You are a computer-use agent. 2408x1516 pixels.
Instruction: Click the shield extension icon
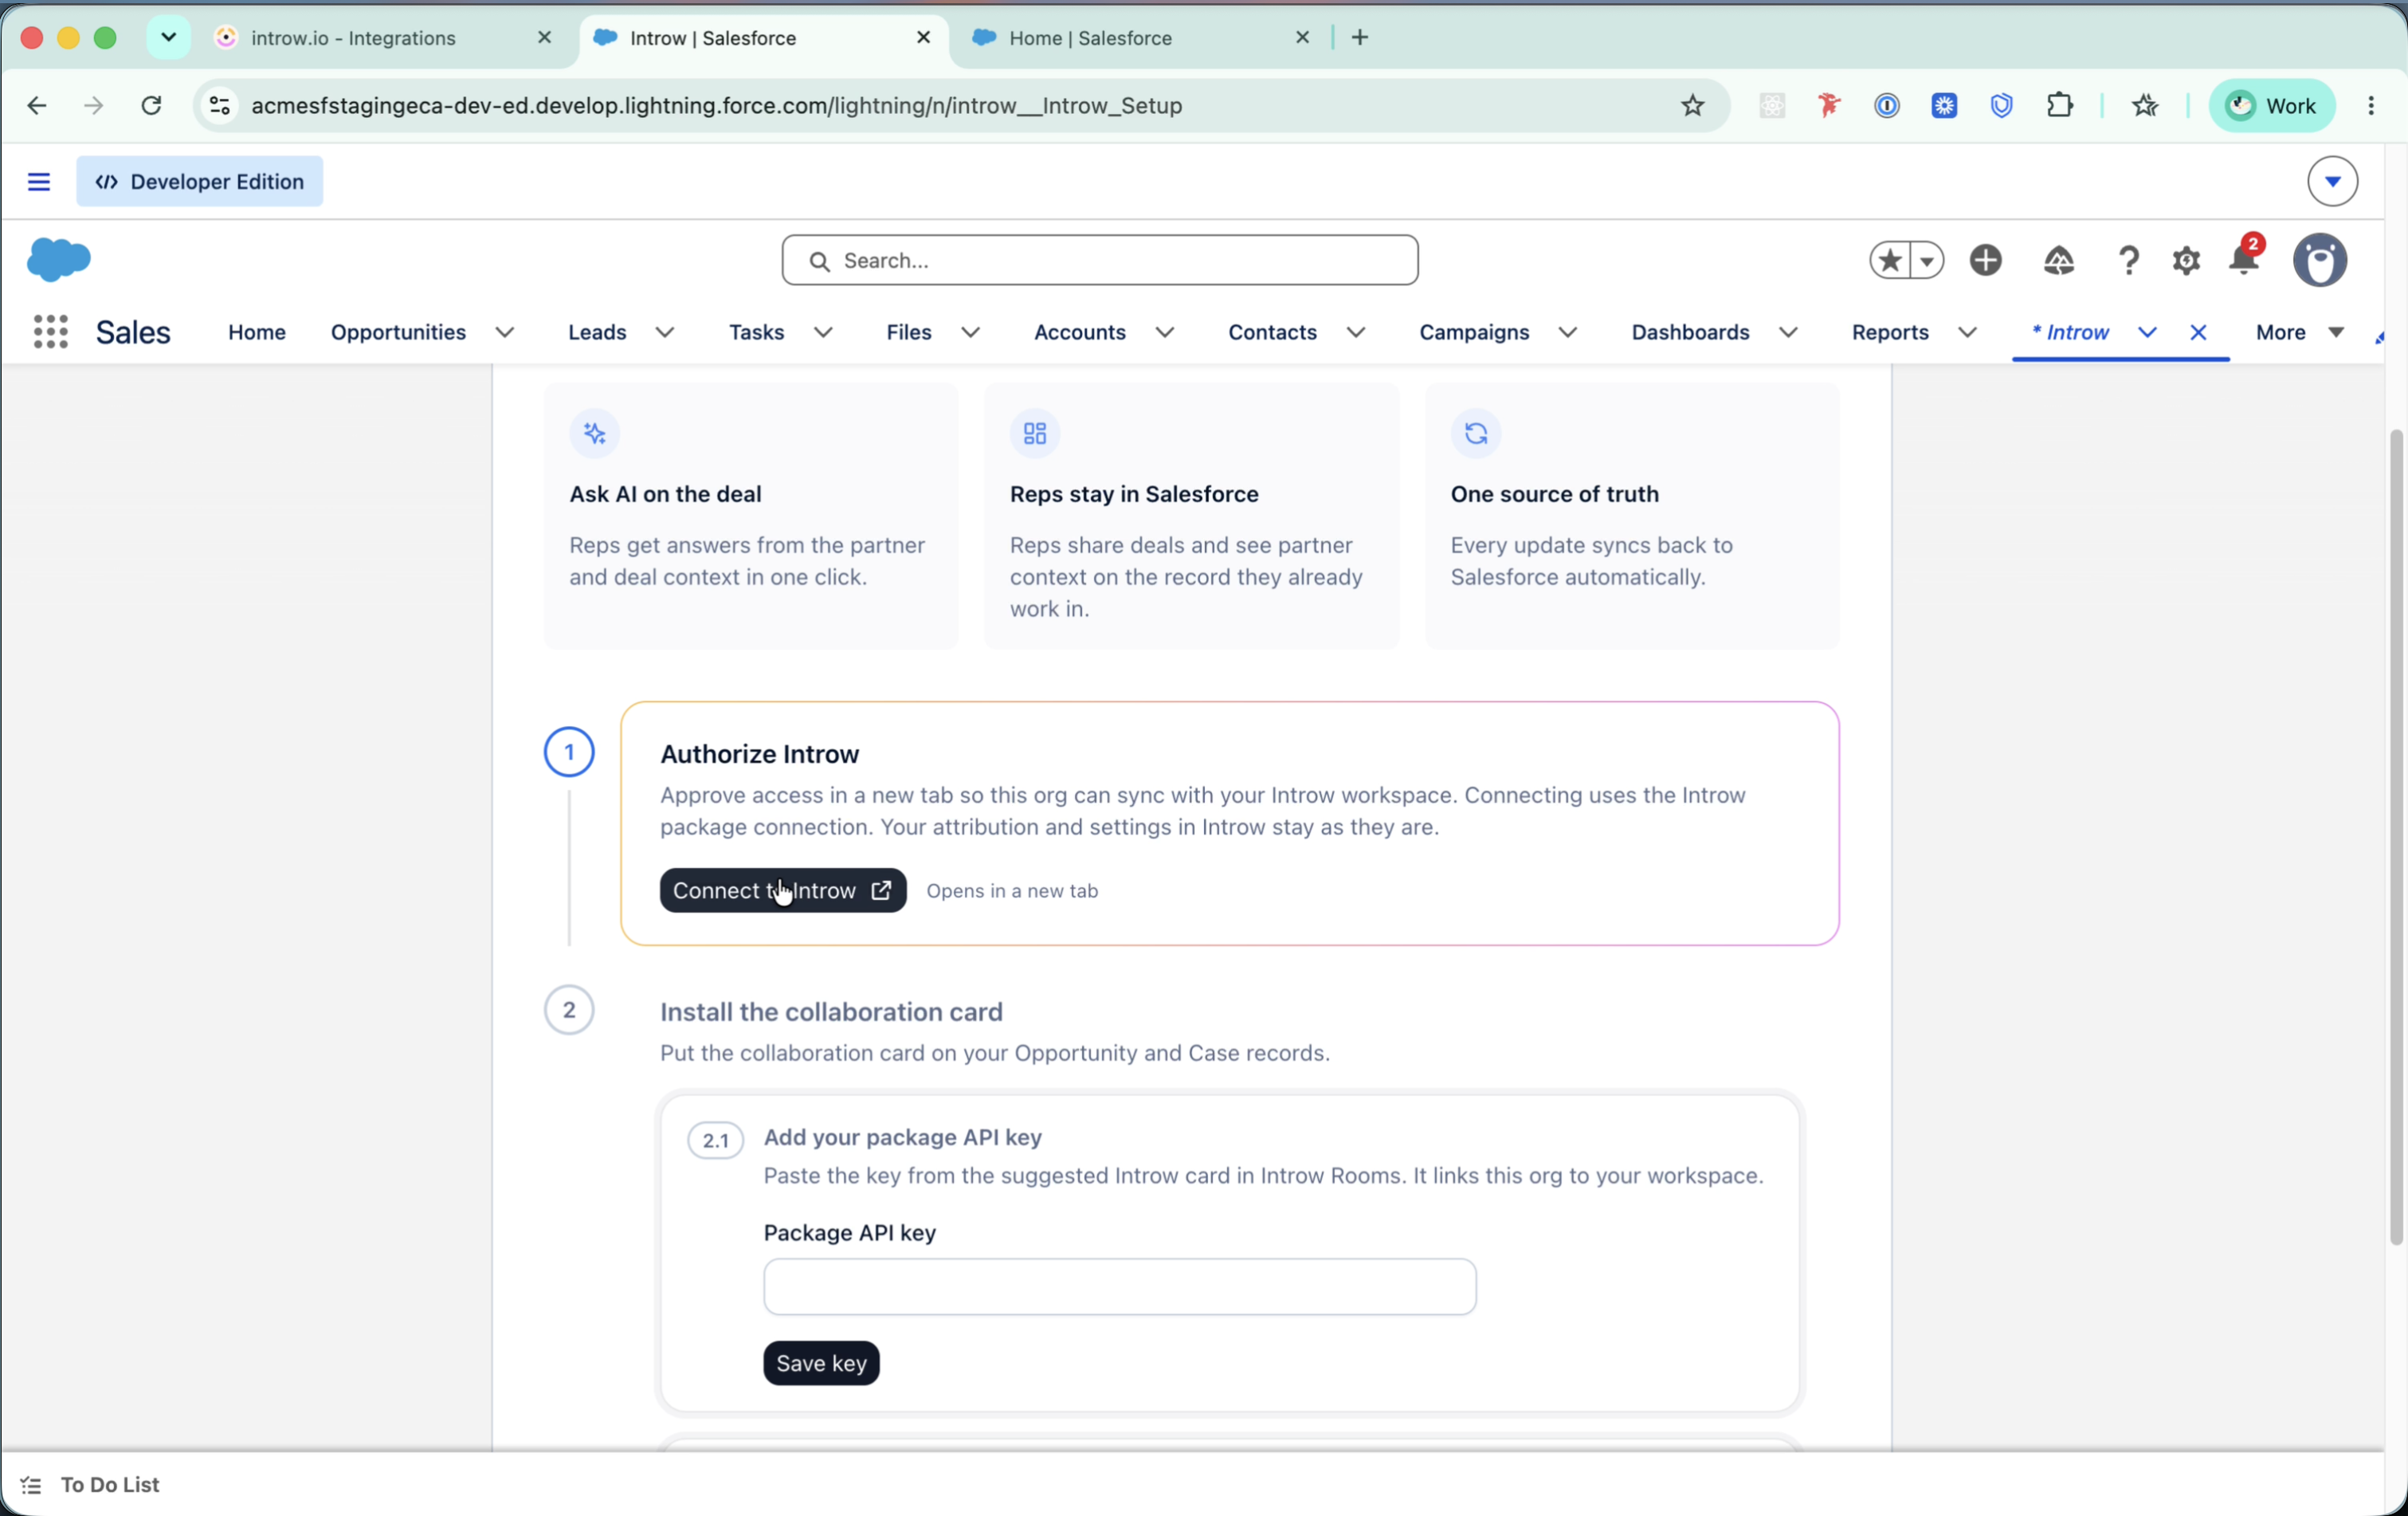point(2001,105)
